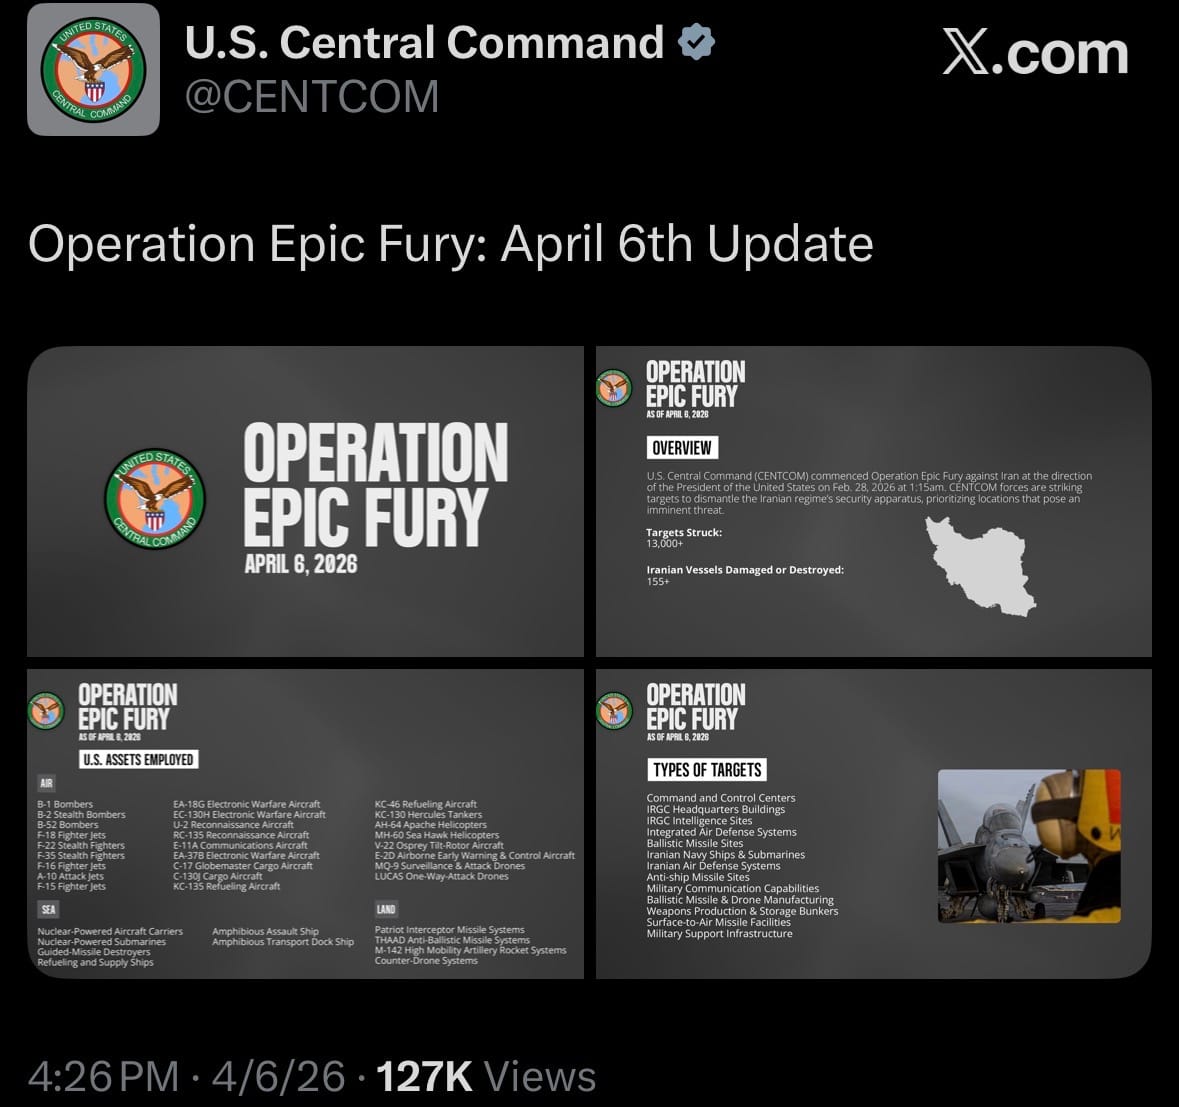1179x1107 pixels.
Task: Open the U.S. Assets Employed slide image
Action: [x=305, y=823]
